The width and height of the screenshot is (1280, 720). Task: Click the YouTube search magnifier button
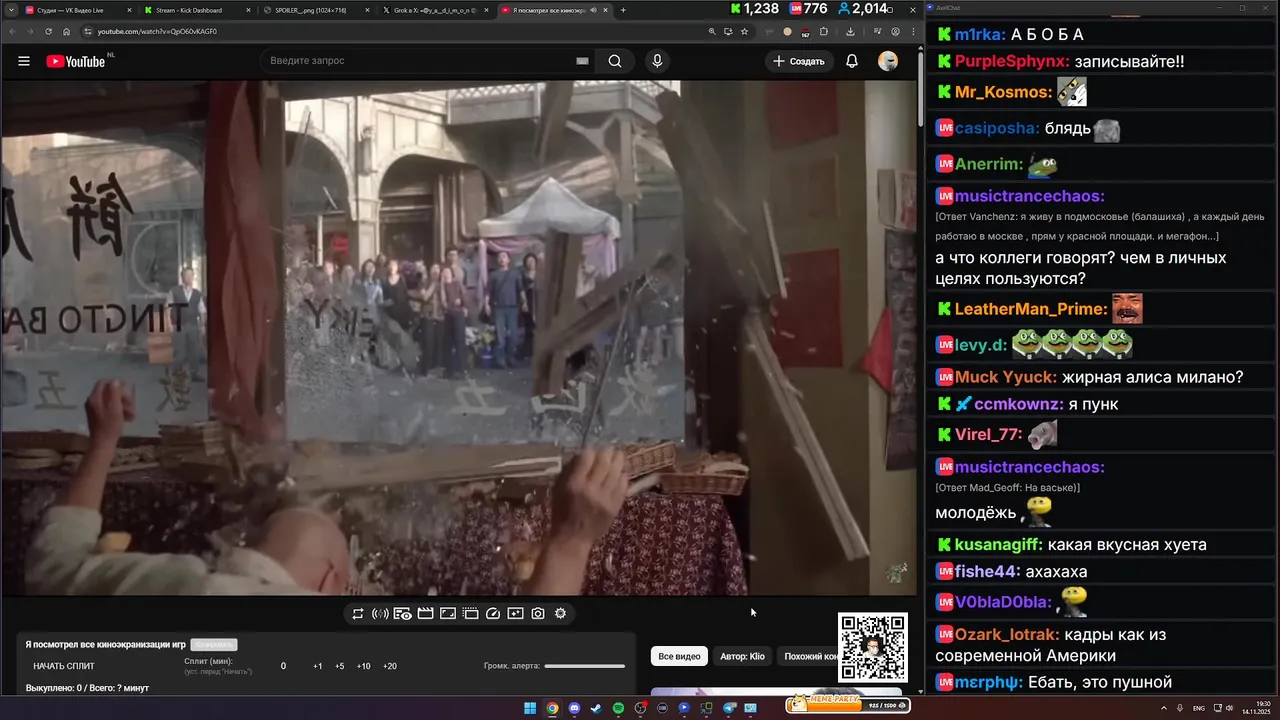[x=615, y=61]
